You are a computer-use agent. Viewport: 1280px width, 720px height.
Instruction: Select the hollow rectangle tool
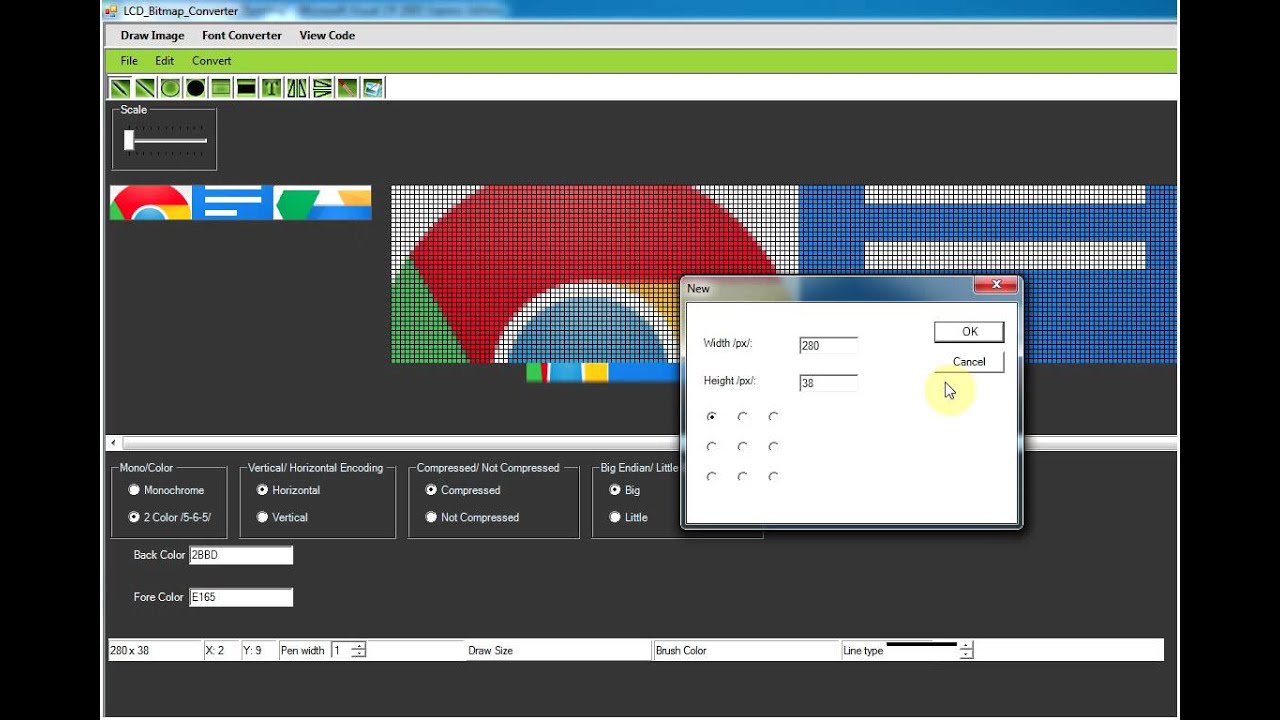click(220, 87)
